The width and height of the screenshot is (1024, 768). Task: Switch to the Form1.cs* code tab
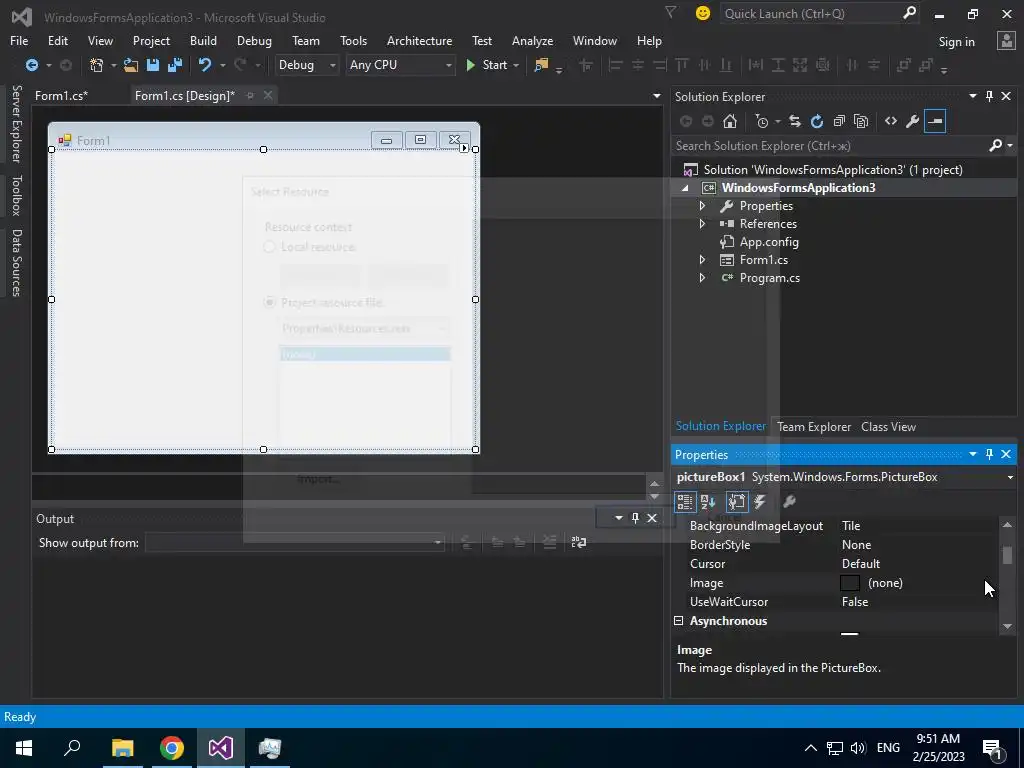(x=61, y=95)
